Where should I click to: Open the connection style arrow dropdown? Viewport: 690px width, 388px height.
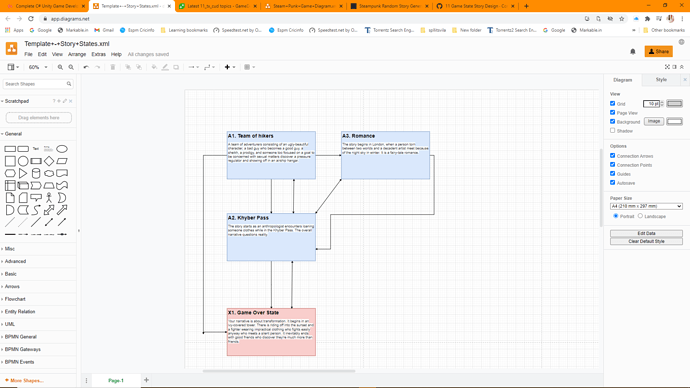(x=194, y=67)
